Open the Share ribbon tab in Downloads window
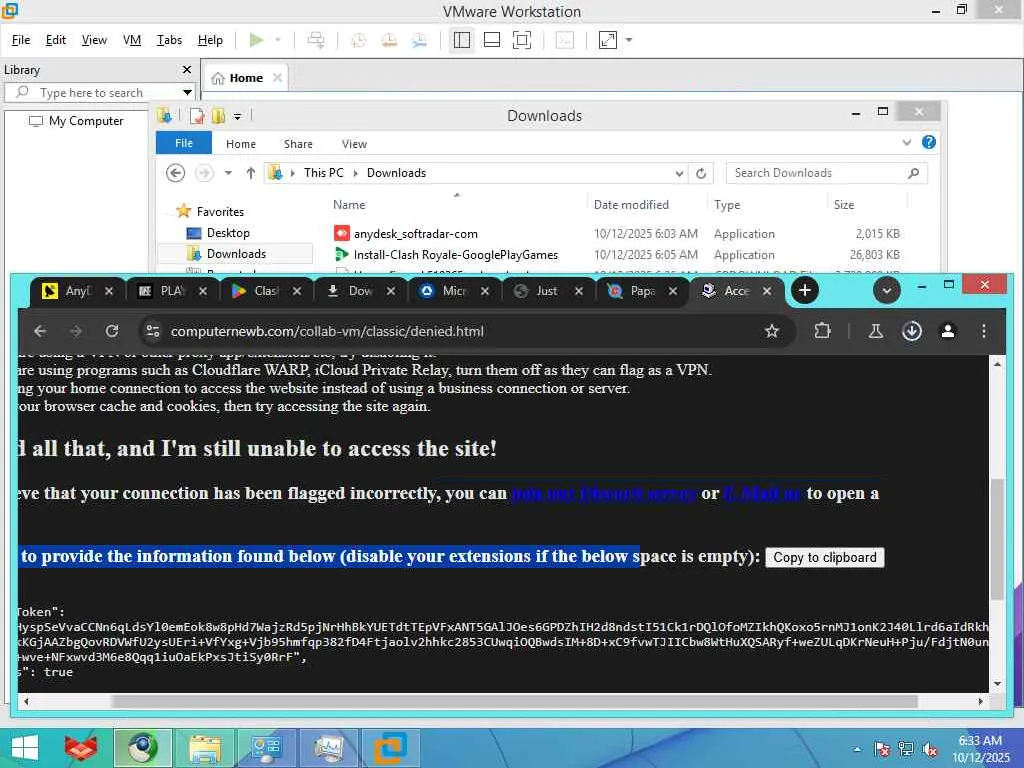1024x768 pixels. (x=298, y=144)
